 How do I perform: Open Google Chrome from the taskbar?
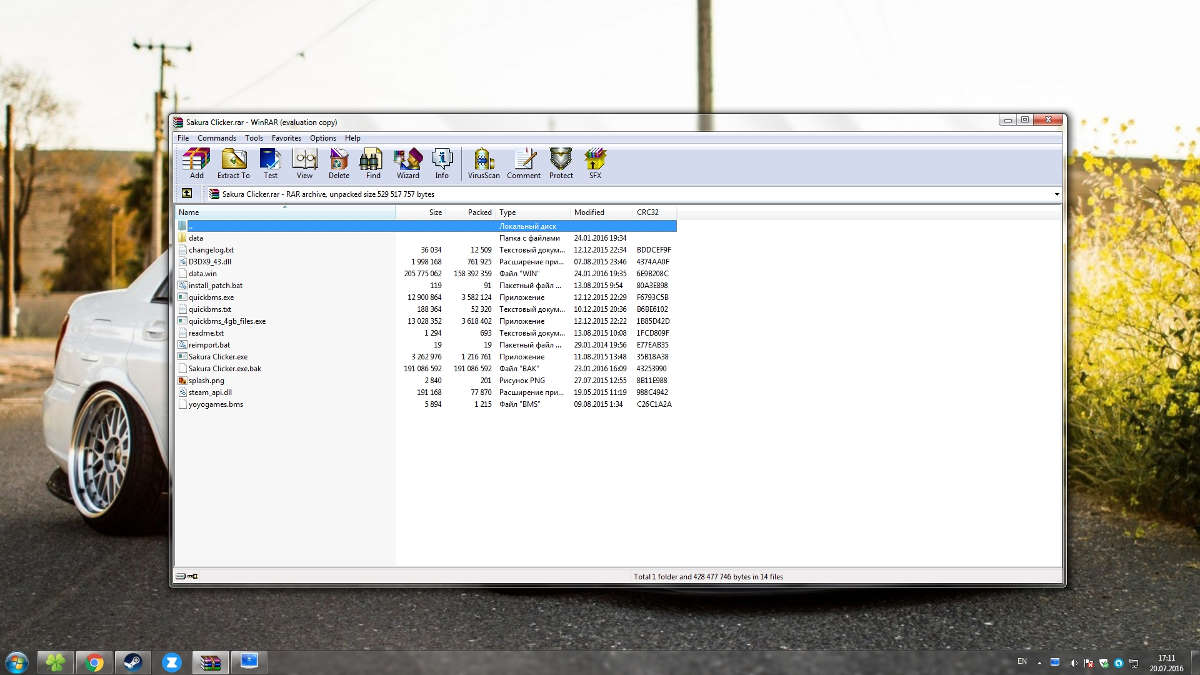point(94,662)
